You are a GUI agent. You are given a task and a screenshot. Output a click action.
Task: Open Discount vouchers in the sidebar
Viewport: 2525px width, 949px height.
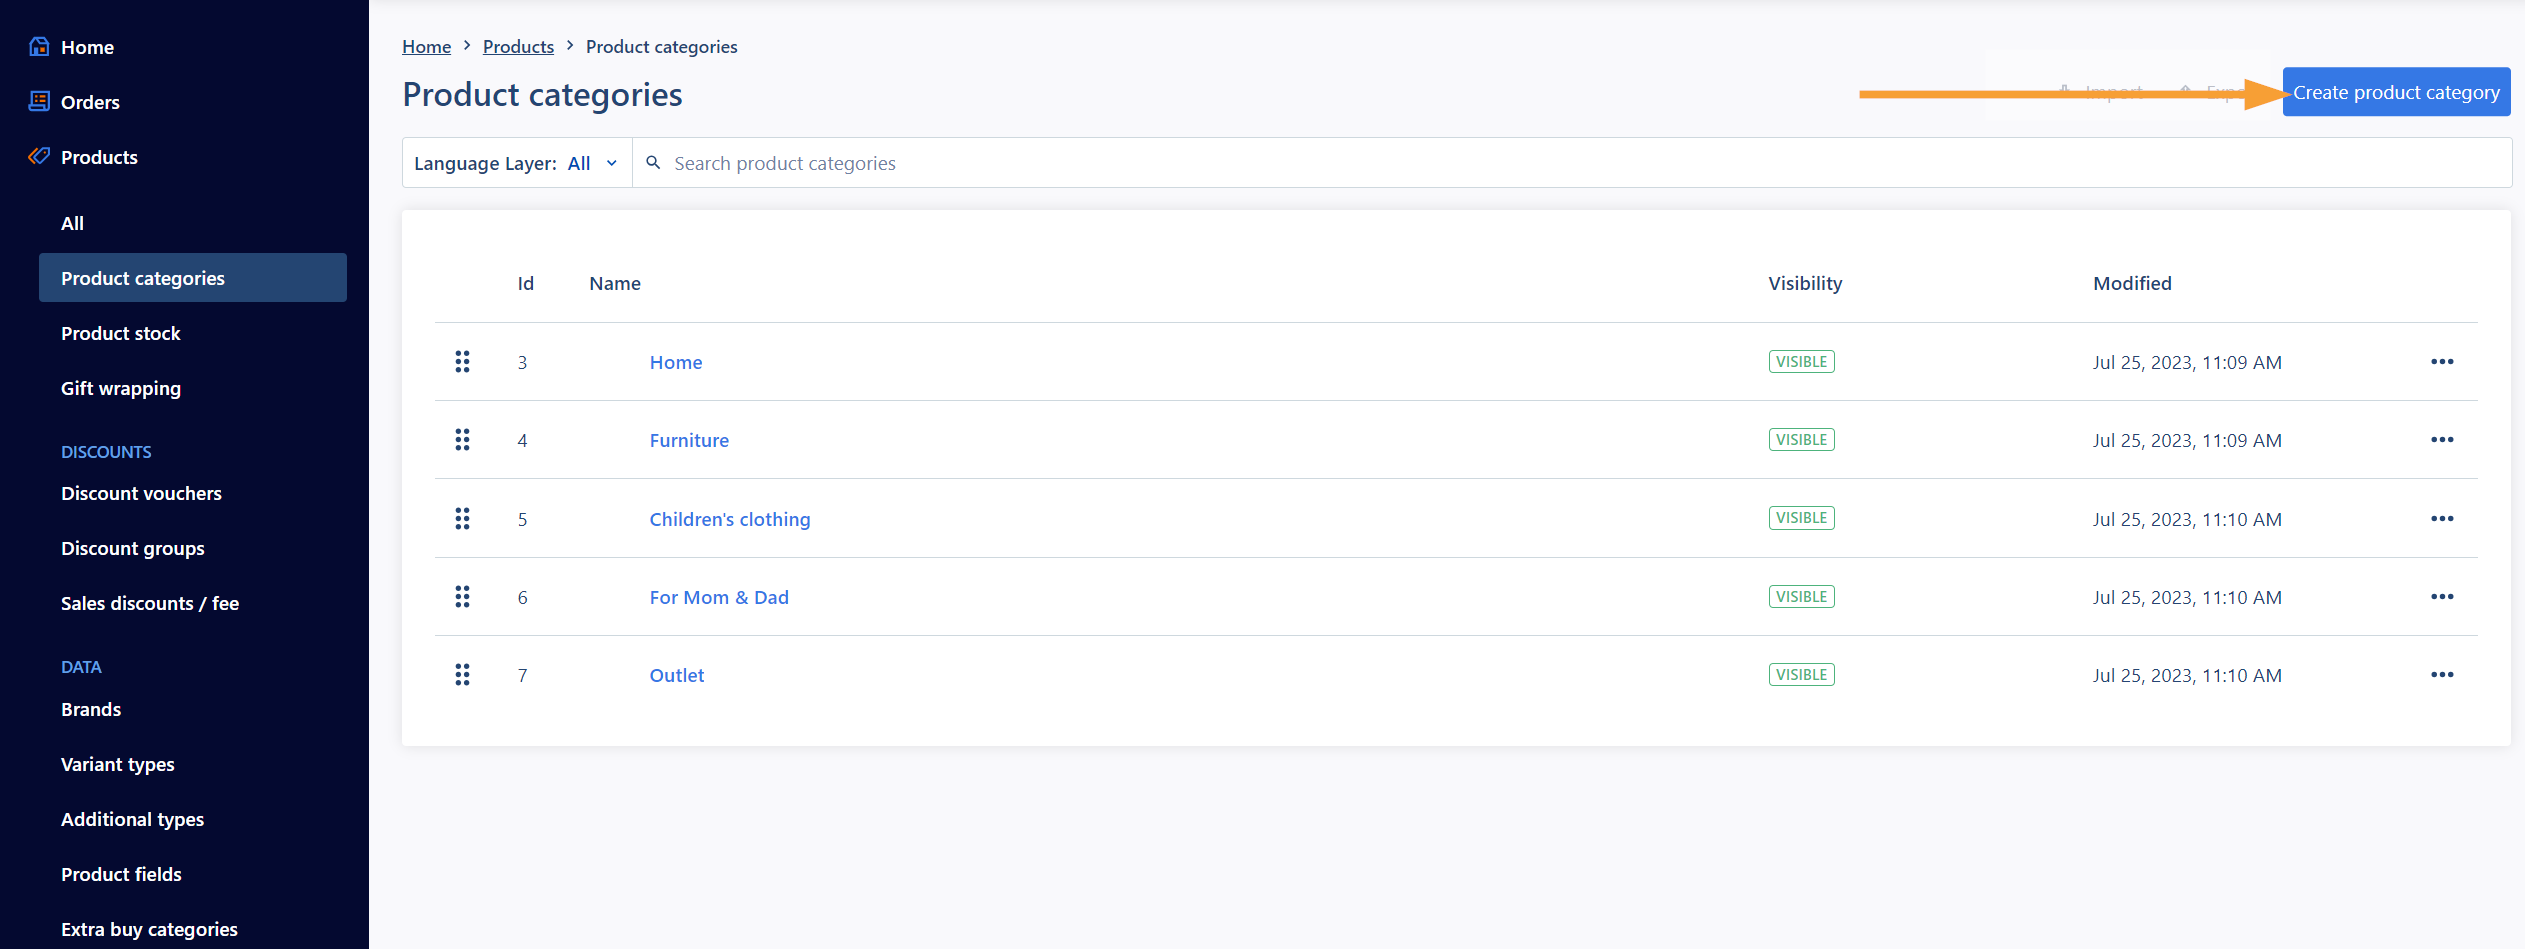141,493
